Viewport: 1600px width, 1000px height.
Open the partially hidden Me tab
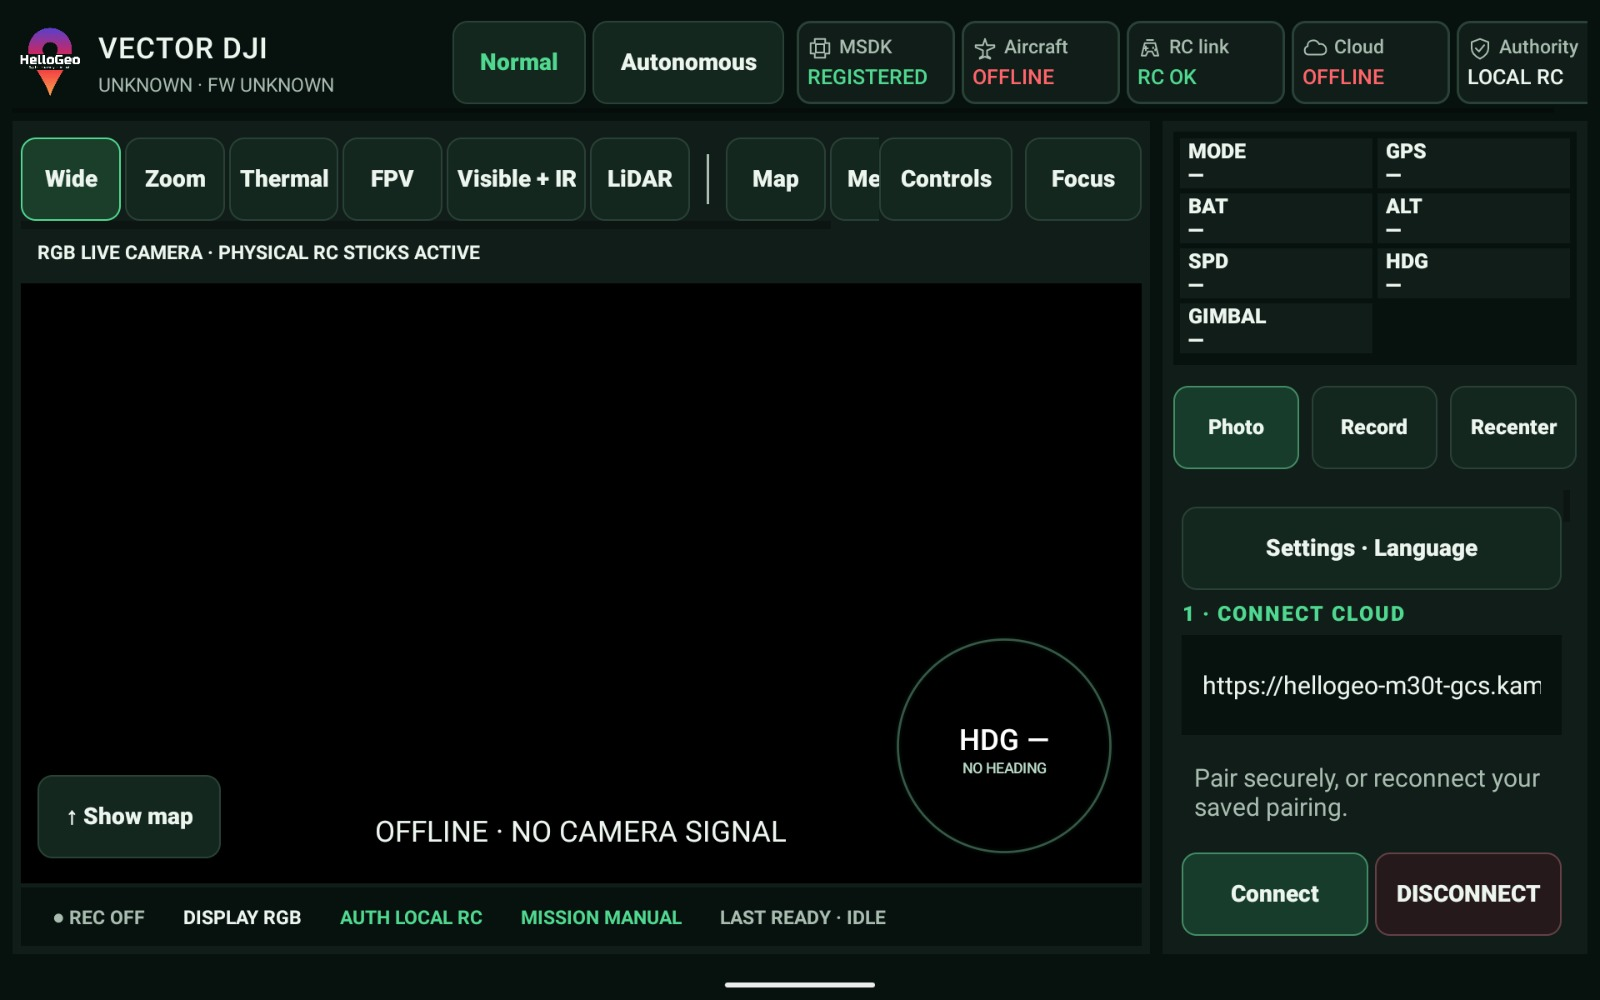point(856,179)
